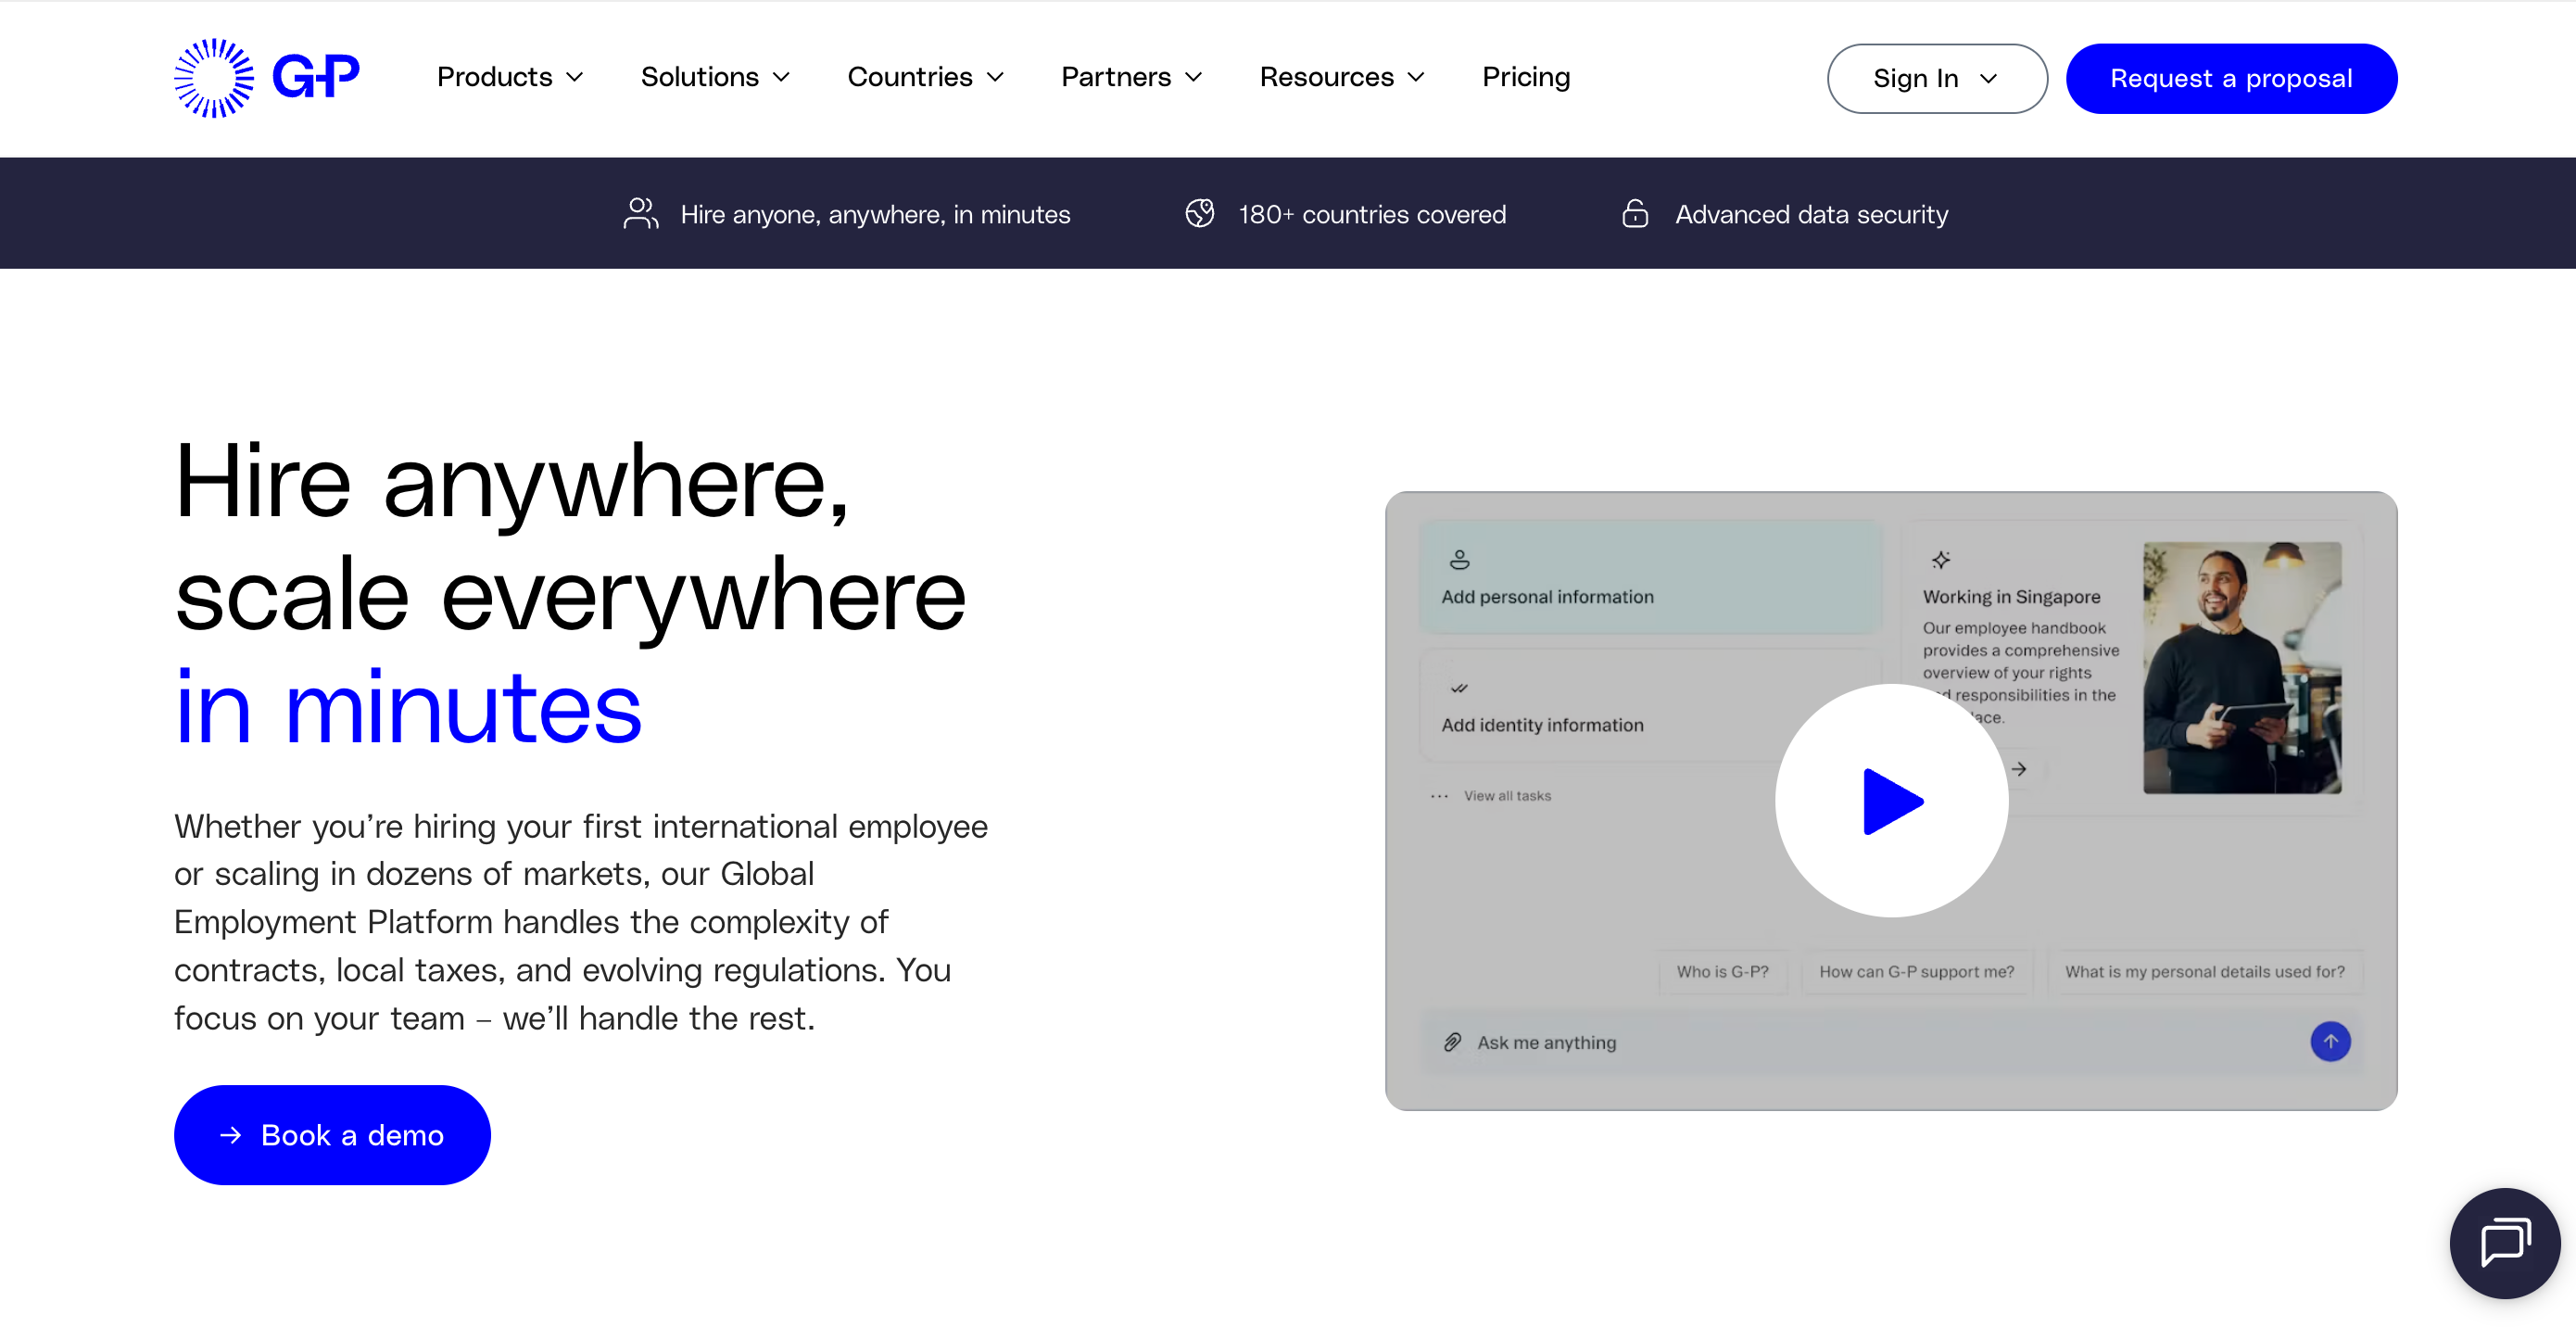Open the Countries dropdown
This screenshot has height=1327, width=2576.
tap(925, 77)
